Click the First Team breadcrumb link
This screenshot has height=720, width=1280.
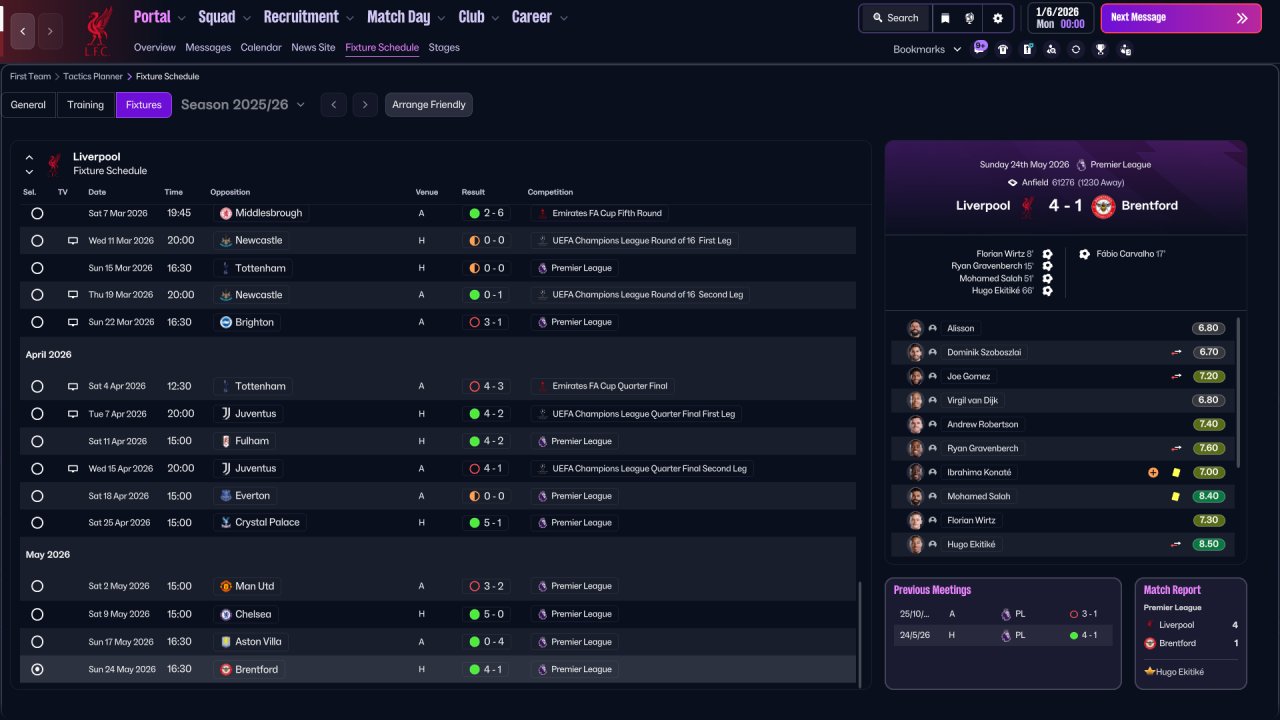pyautogui.click(x=30, y=77)
